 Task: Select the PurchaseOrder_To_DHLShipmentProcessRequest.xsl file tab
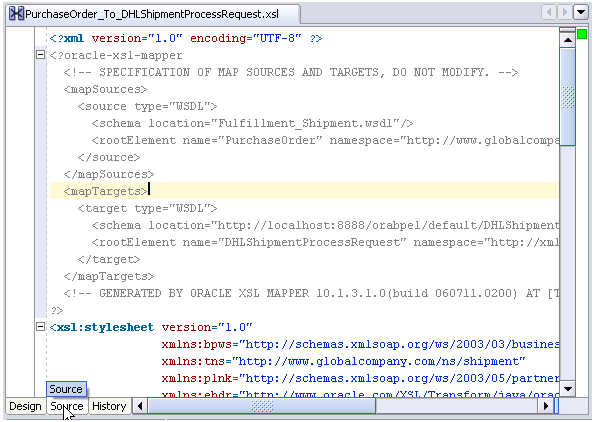point(153,14)
